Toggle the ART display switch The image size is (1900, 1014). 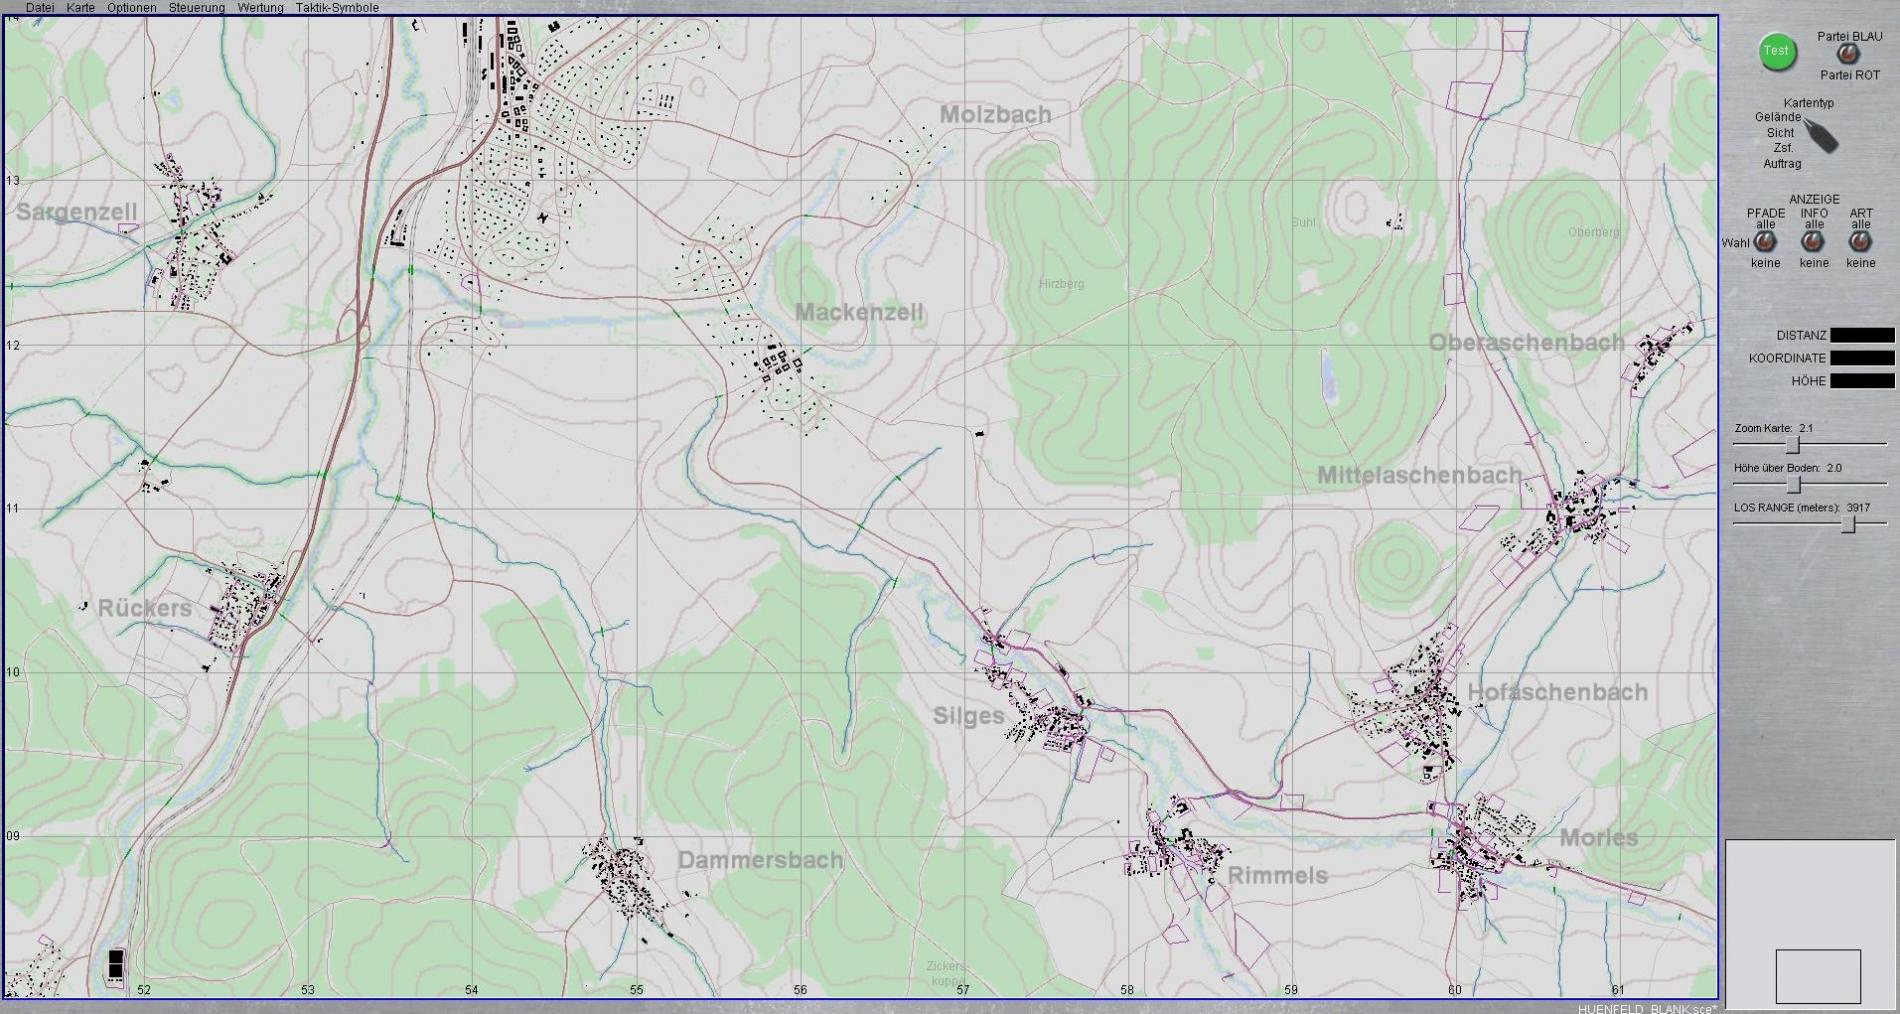pos(1860,241)
